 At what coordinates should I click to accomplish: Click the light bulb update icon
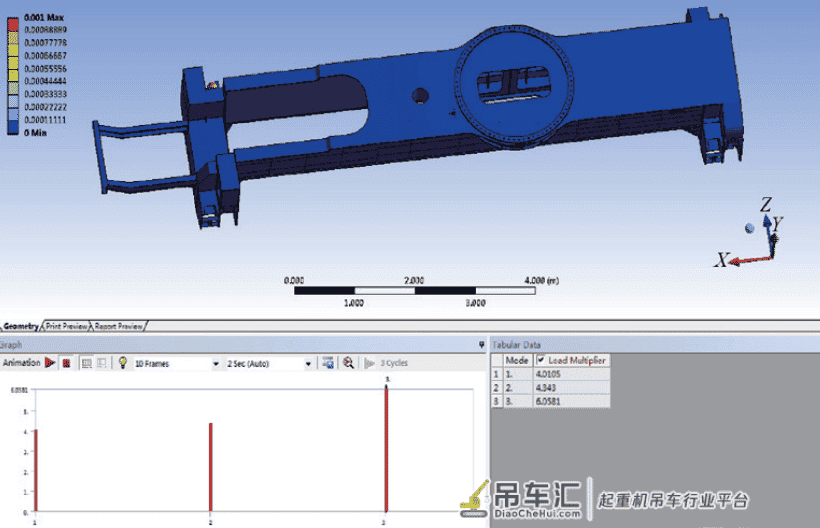point(123,362)
